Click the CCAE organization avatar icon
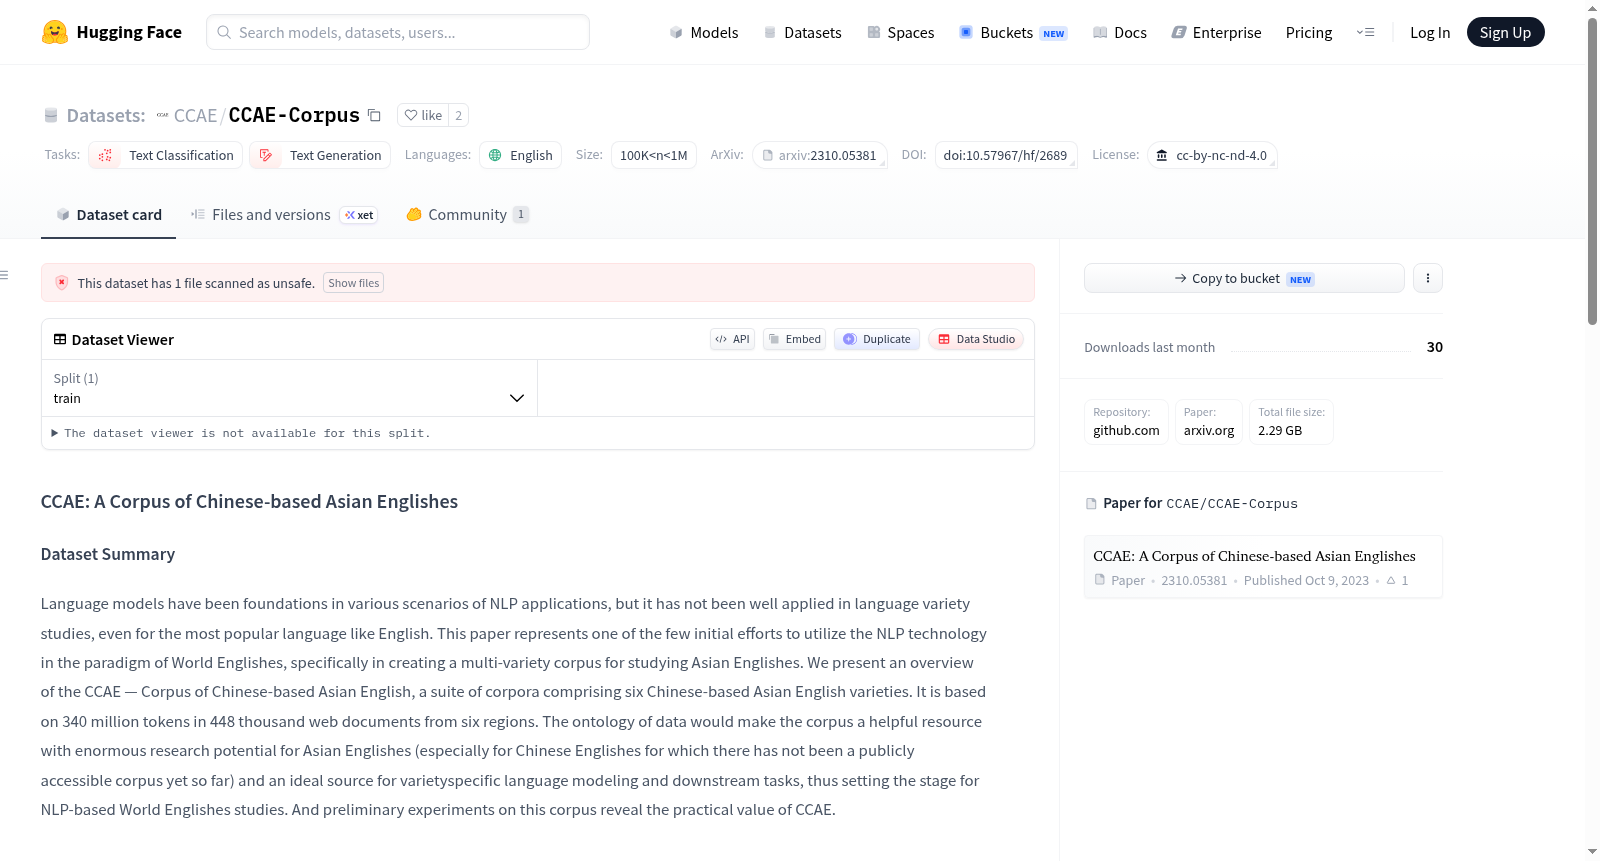1600x861 pixels. tap(162, 115)
